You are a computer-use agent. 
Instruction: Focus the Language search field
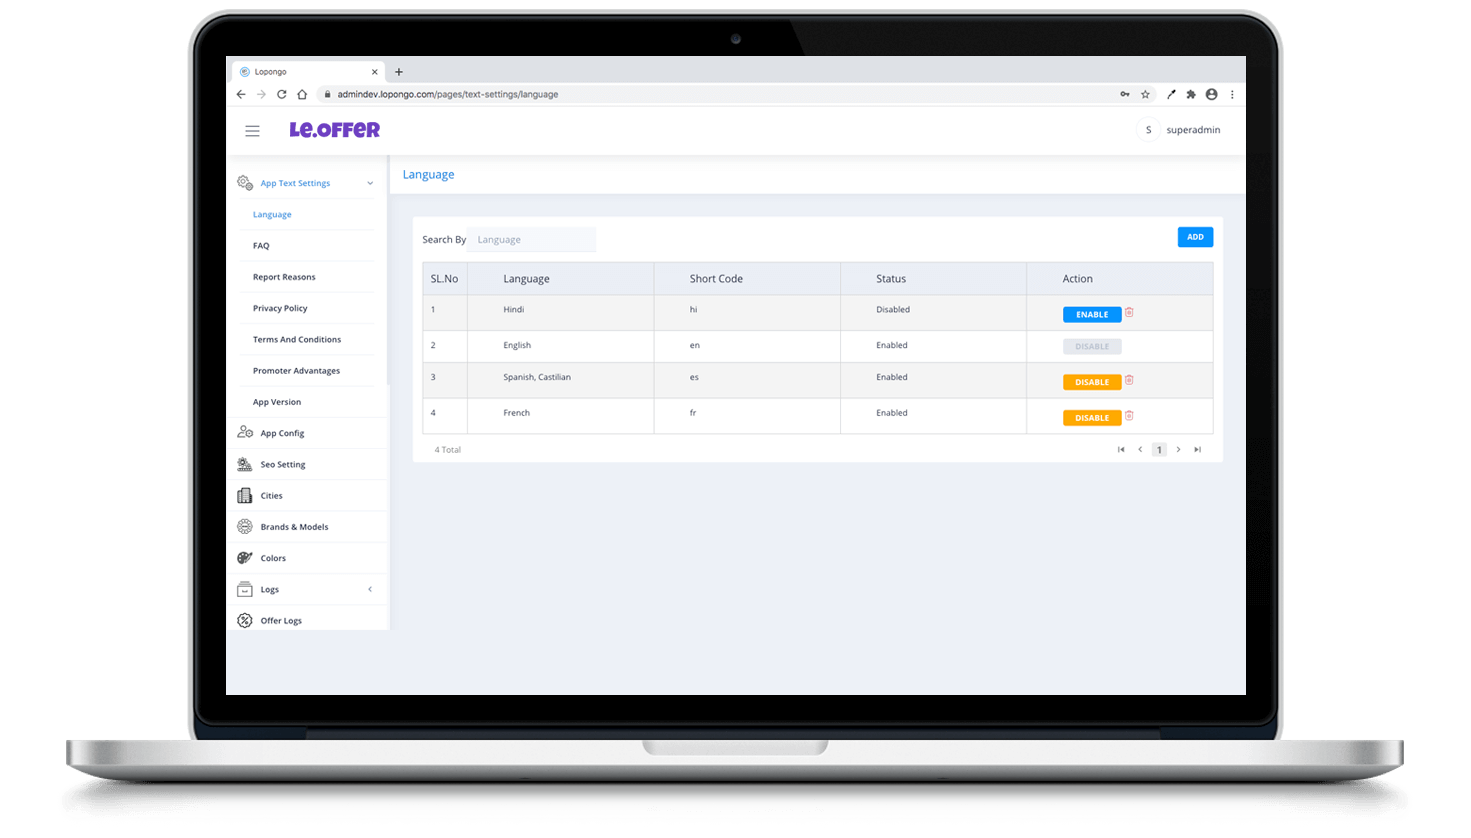point(532,239)
